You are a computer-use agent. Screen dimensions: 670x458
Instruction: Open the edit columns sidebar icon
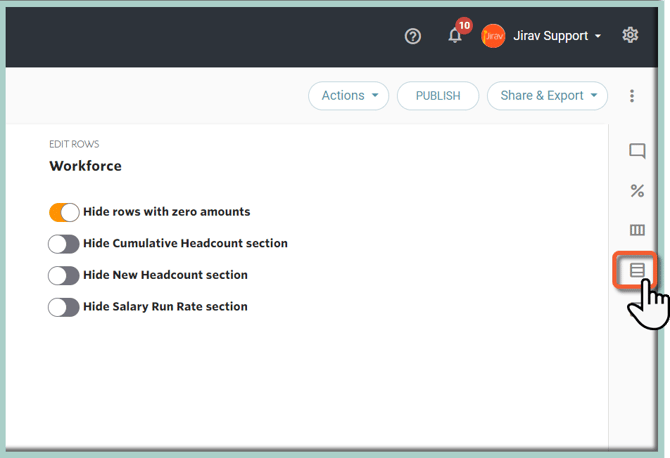pyautogui.click(x=637, y=230)
